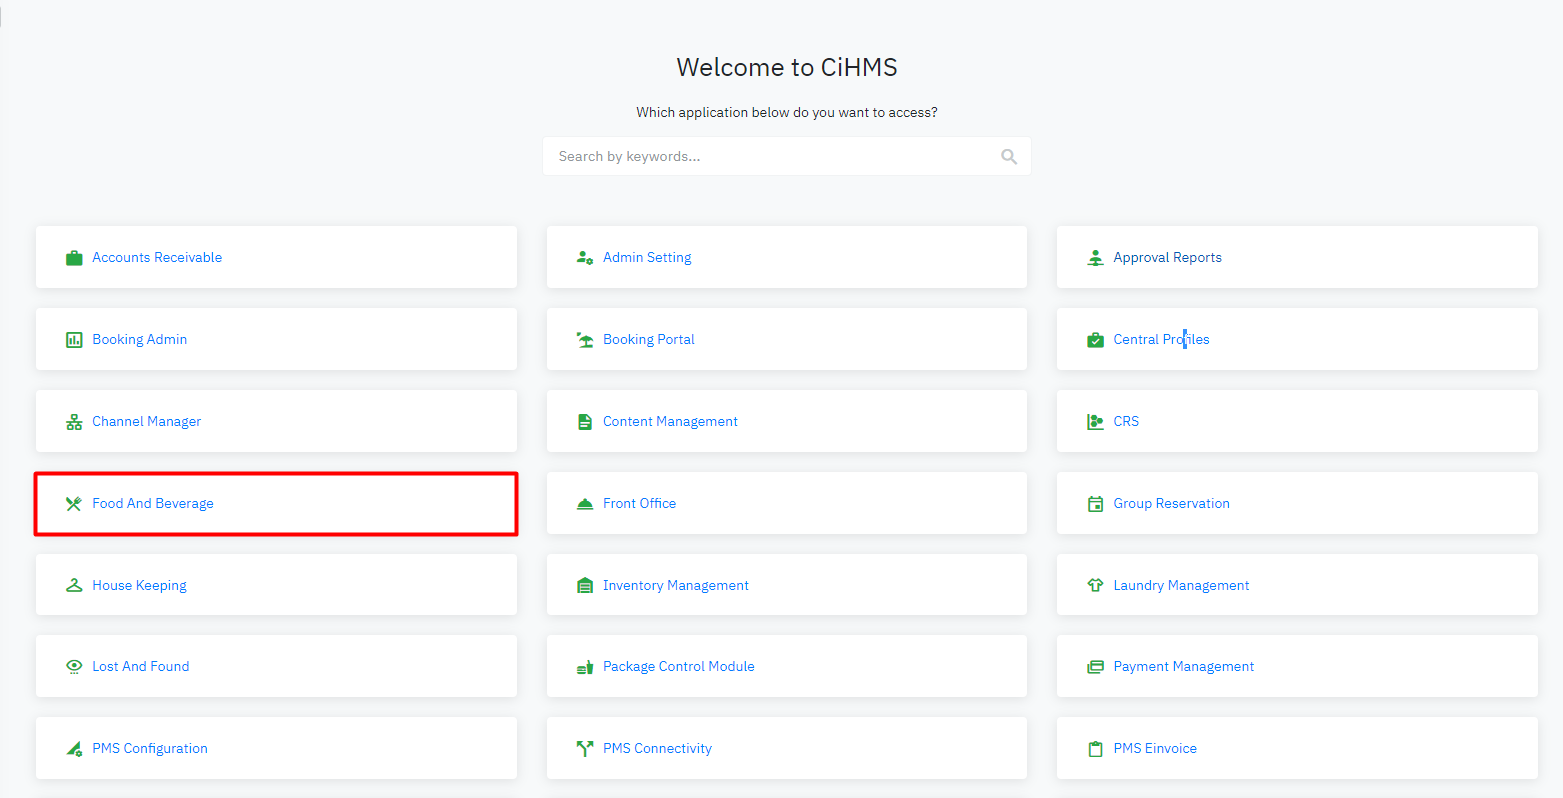The image size is (1563, 798).
Task: Click the calendar icon for Group Reservation
Action: point(1095,504)
